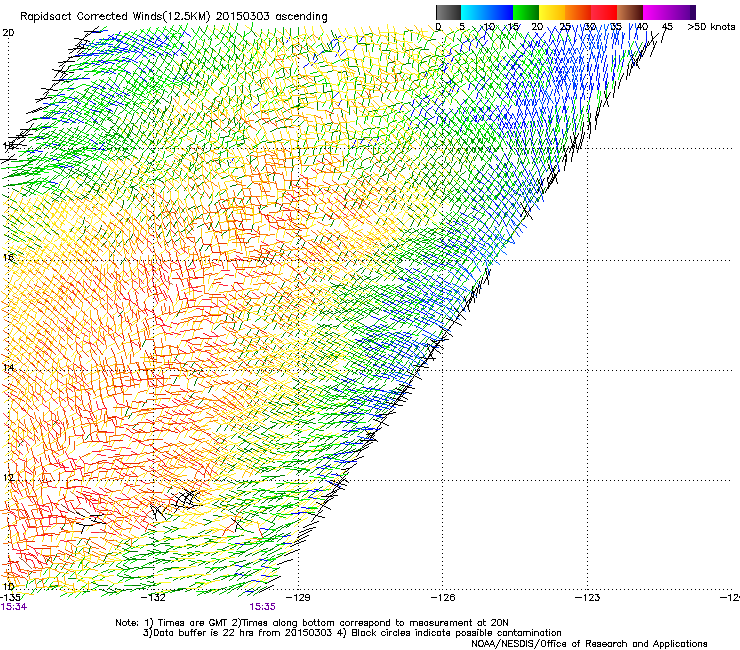Pick the orange 25-30 knots legend swatch
Screen dimensions: 740x650
(x=578, y=12)
